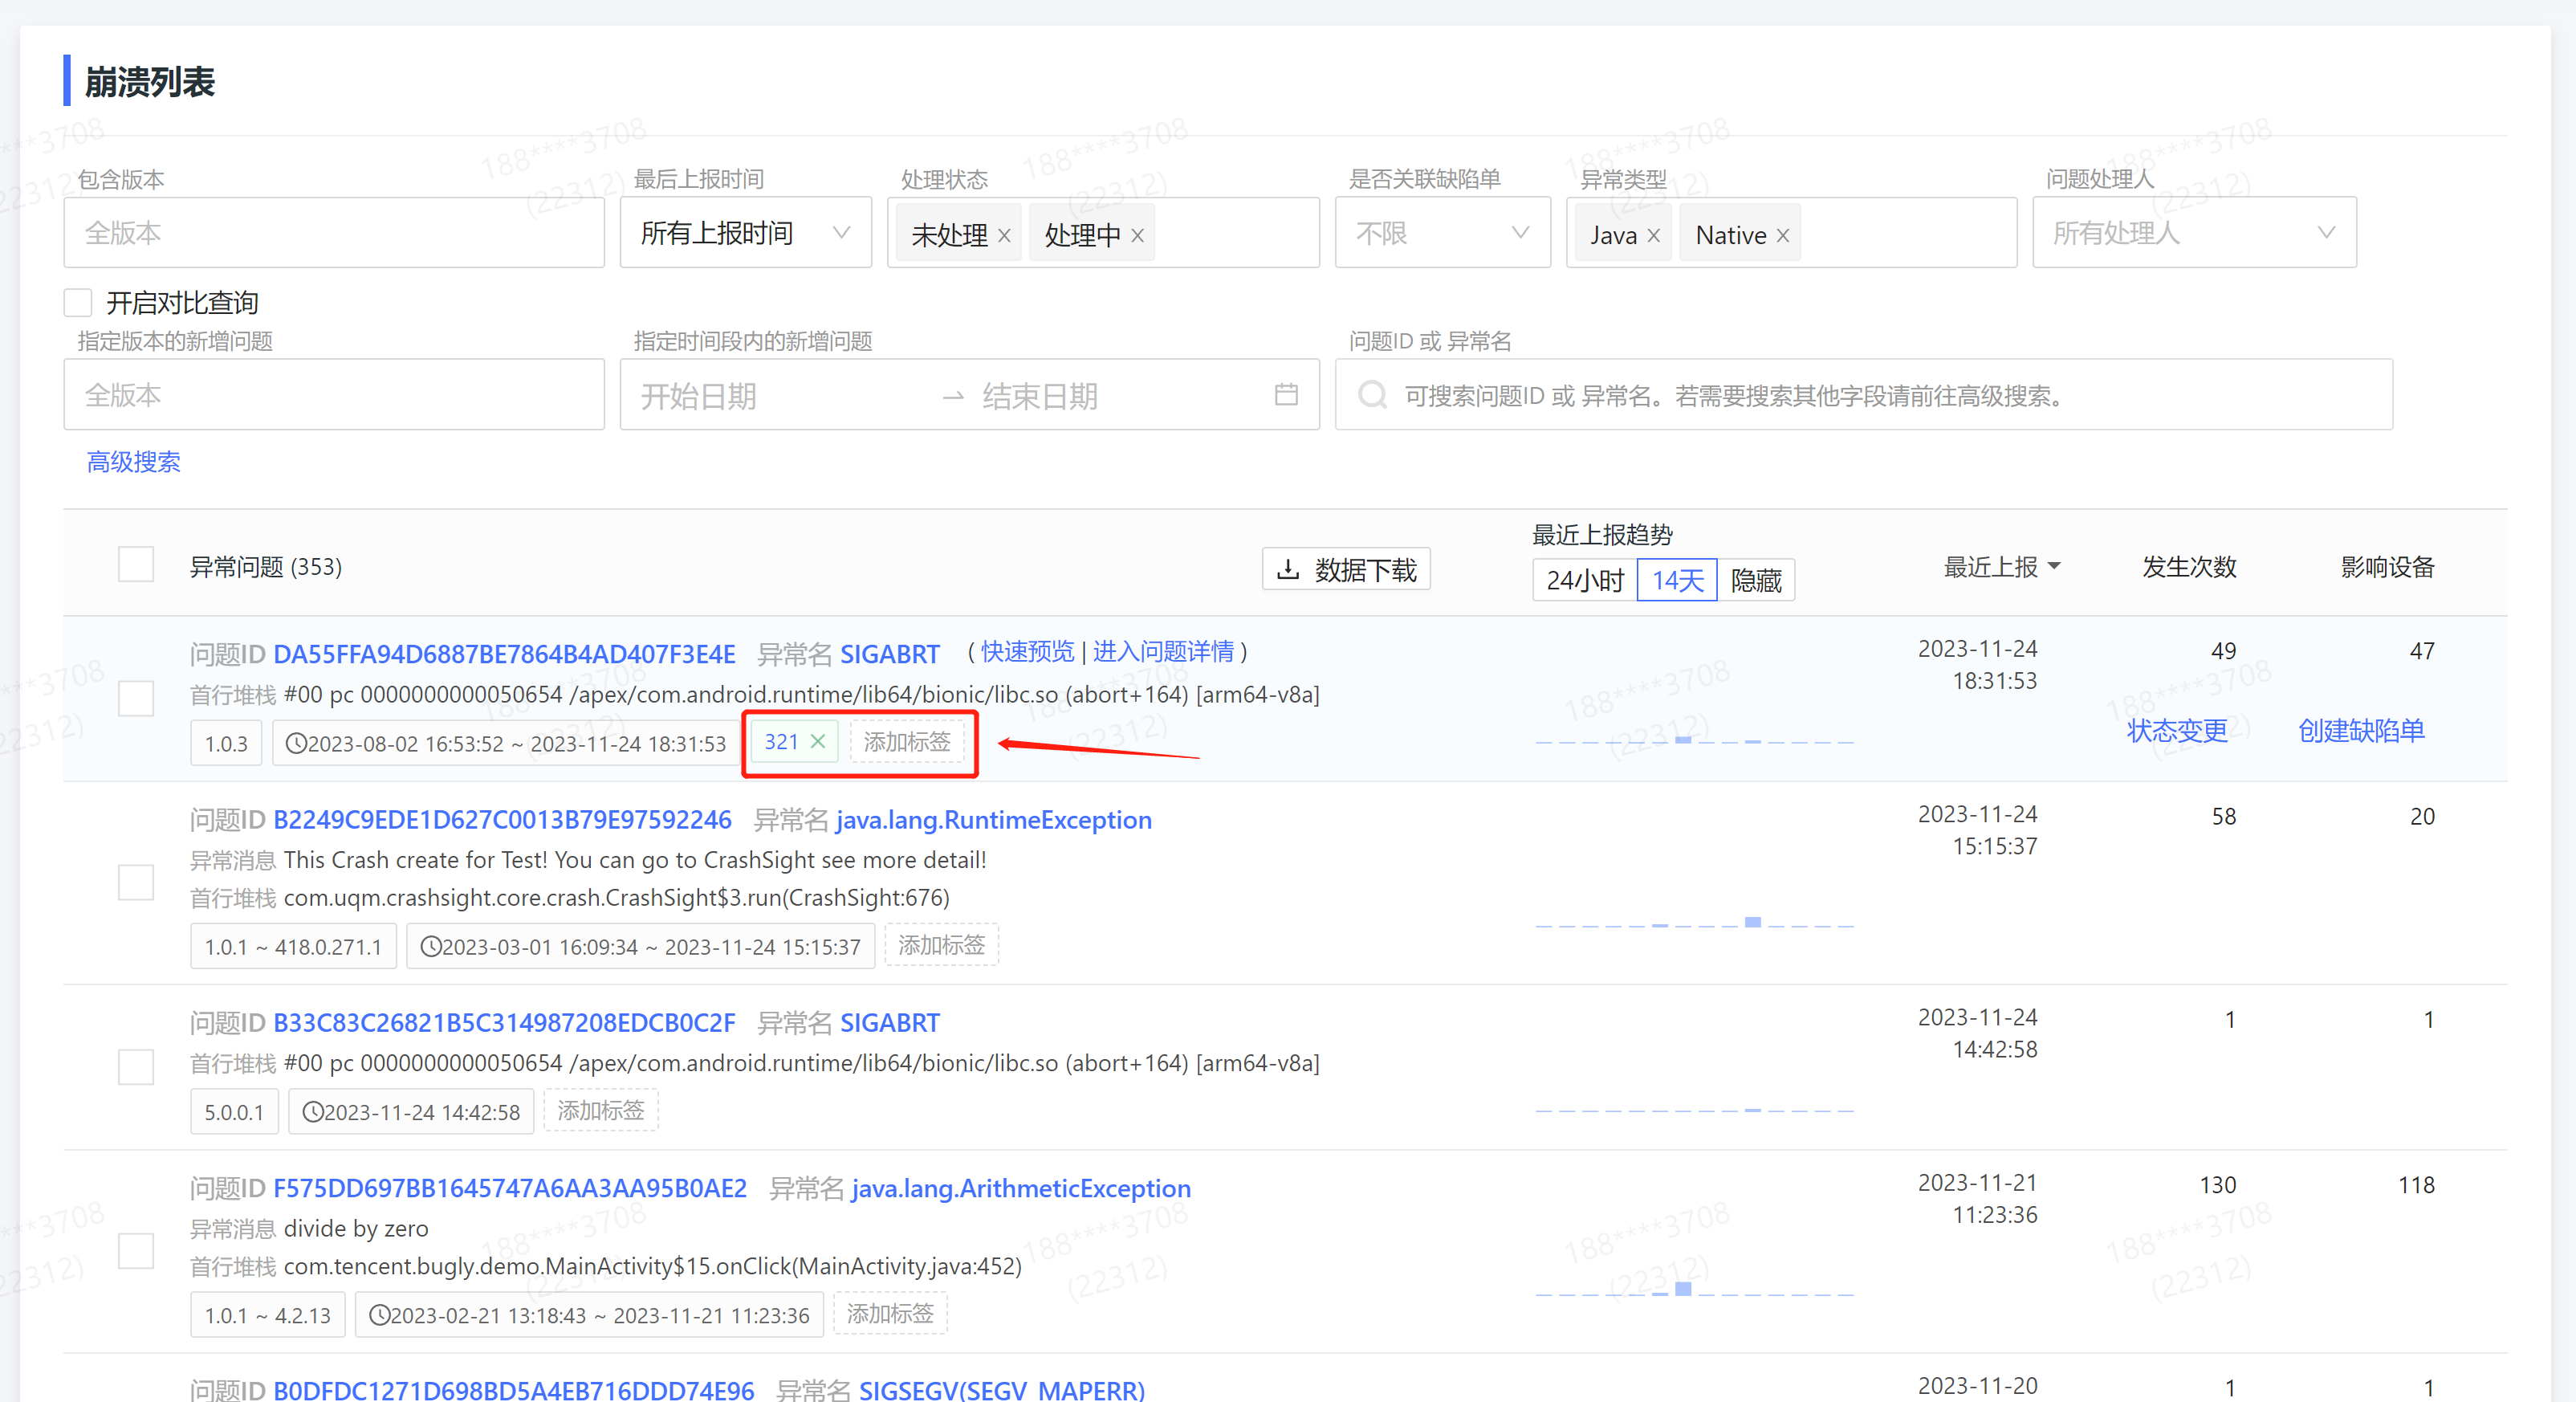Open 高级搜索 advanced search

(x=133, y=461)
